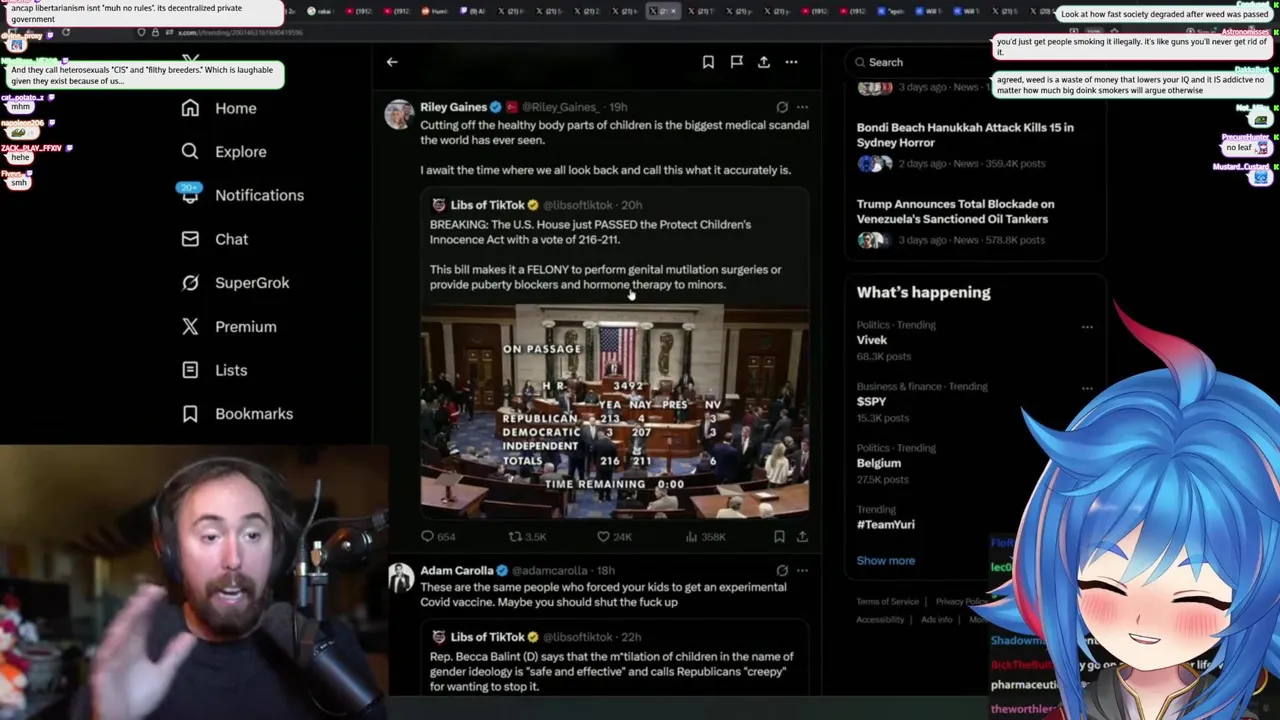1280x720 pixels.
Task: Open quoted Libs of TikTok 22h post
Action: click(614, 659)
